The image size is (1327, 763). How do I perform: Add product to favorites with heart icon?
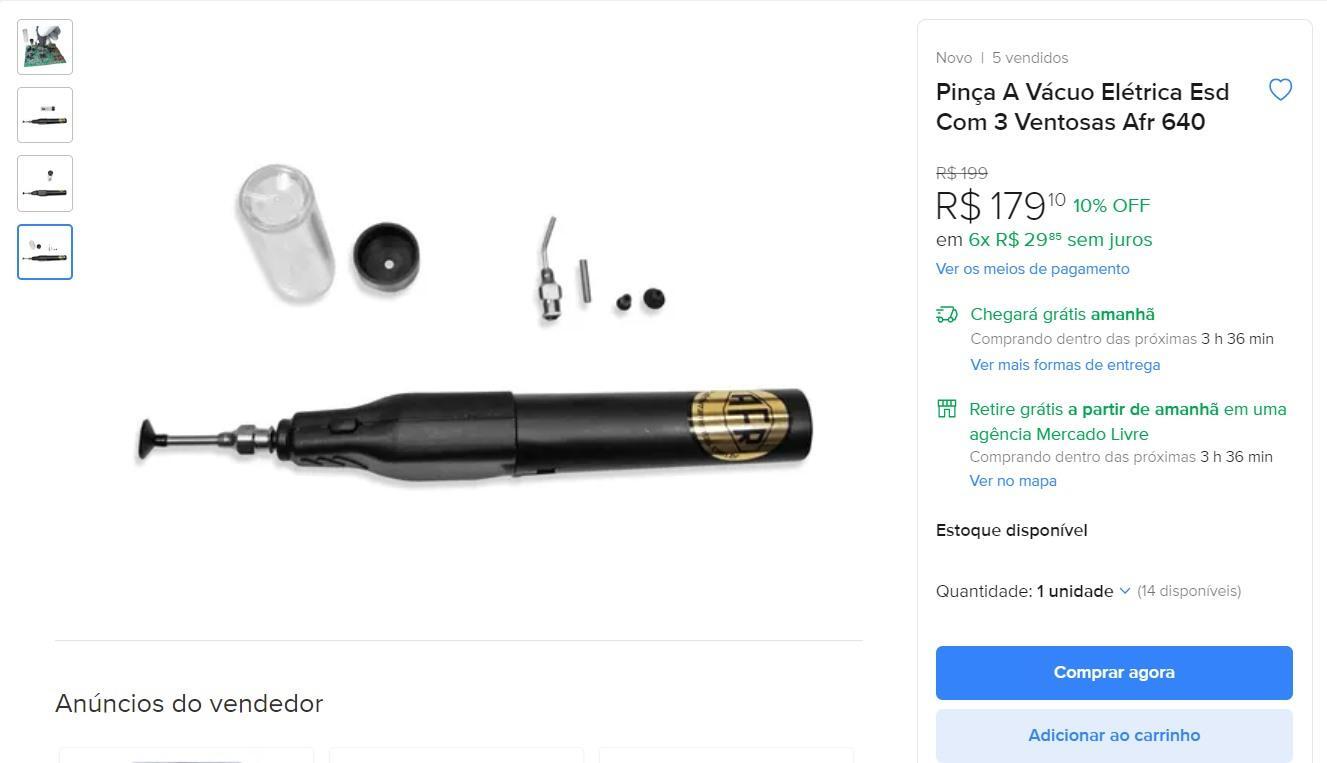pos(1280,90)
